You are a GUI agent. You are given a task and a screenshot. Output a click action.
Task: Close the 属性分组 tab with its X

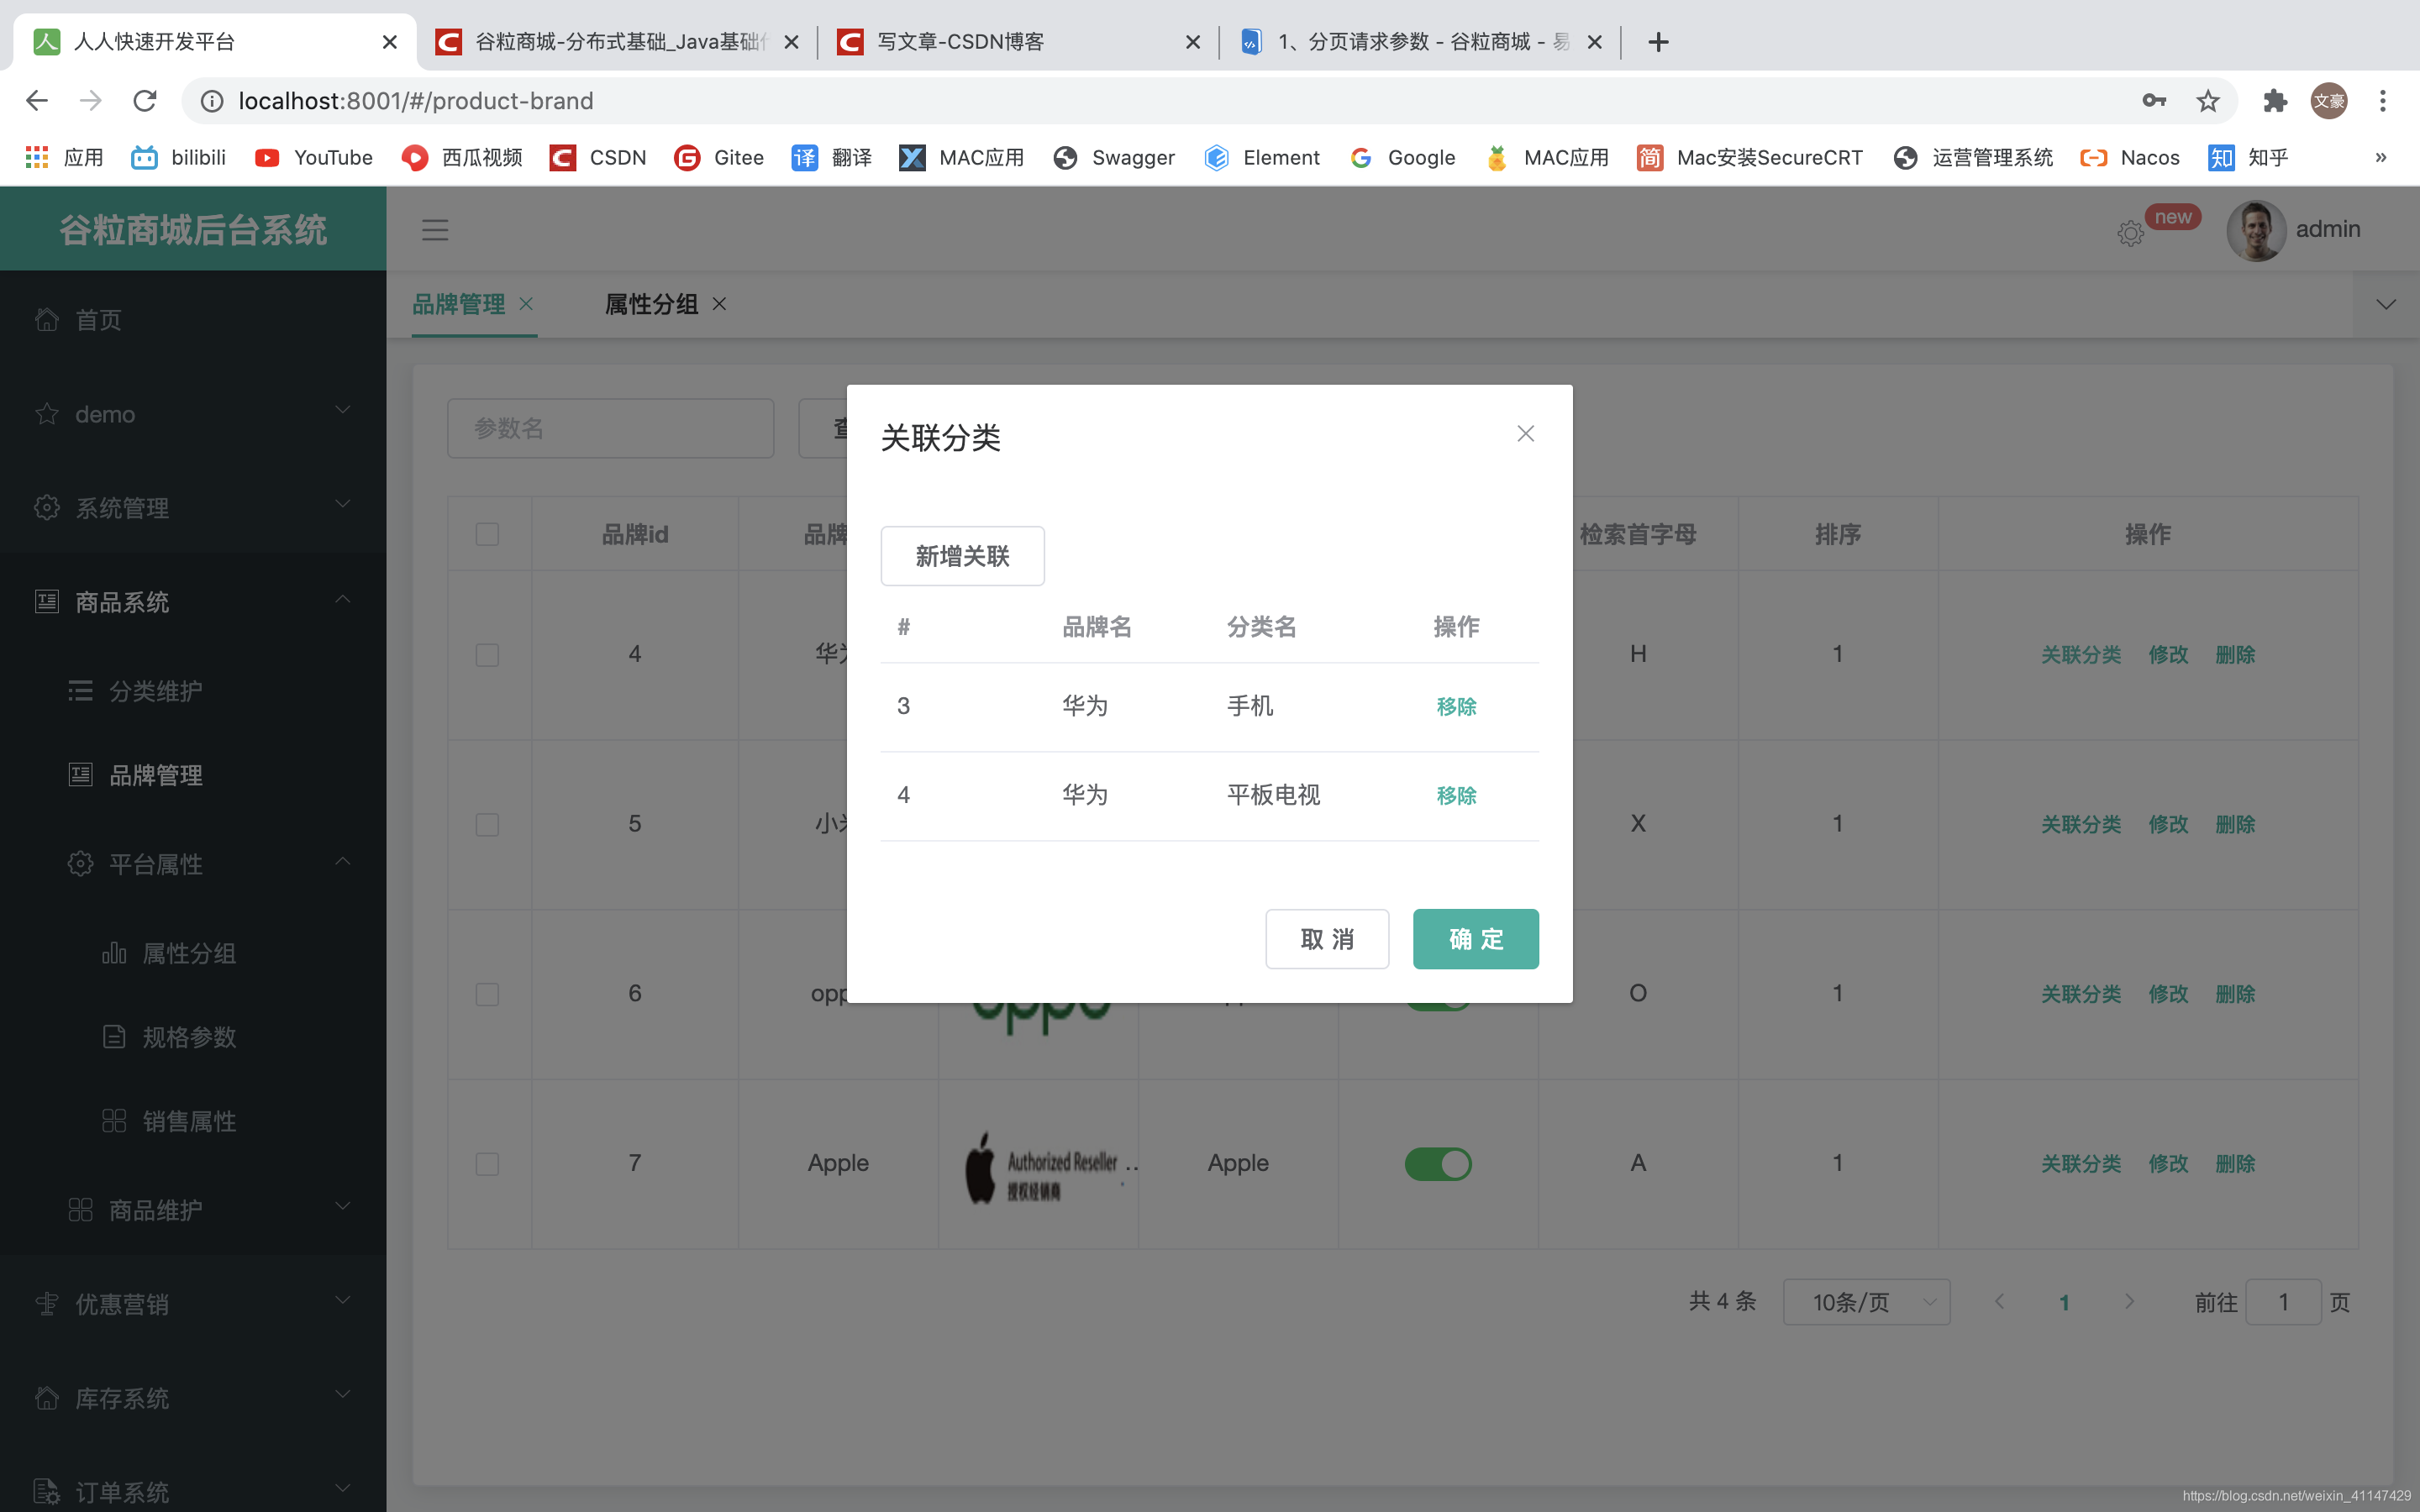[x=719, y=304]
